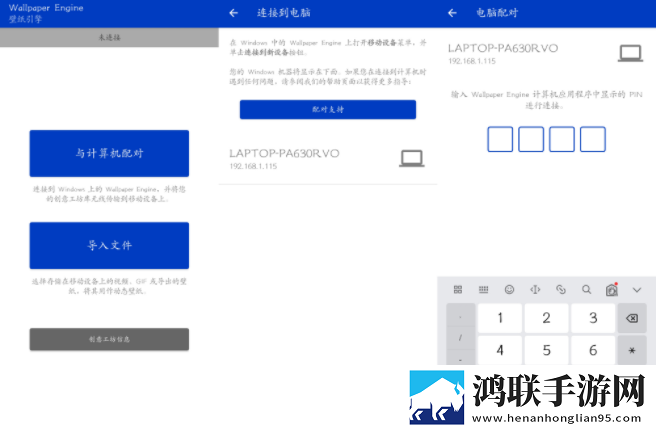Collapse the keyboard with the down chevron
The image size is (656, 430).
pyautogui.click(x=637, y=290)
